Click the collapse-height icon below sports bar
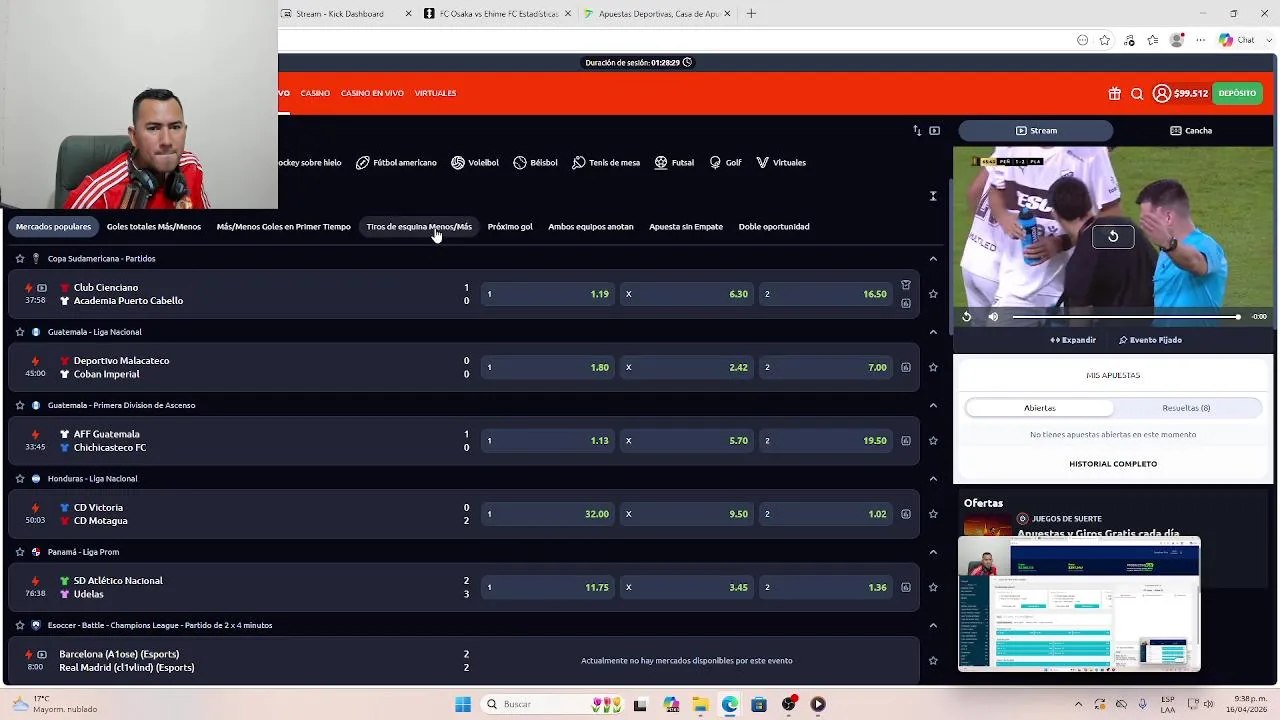1280x720 pixels. (933, 196)
